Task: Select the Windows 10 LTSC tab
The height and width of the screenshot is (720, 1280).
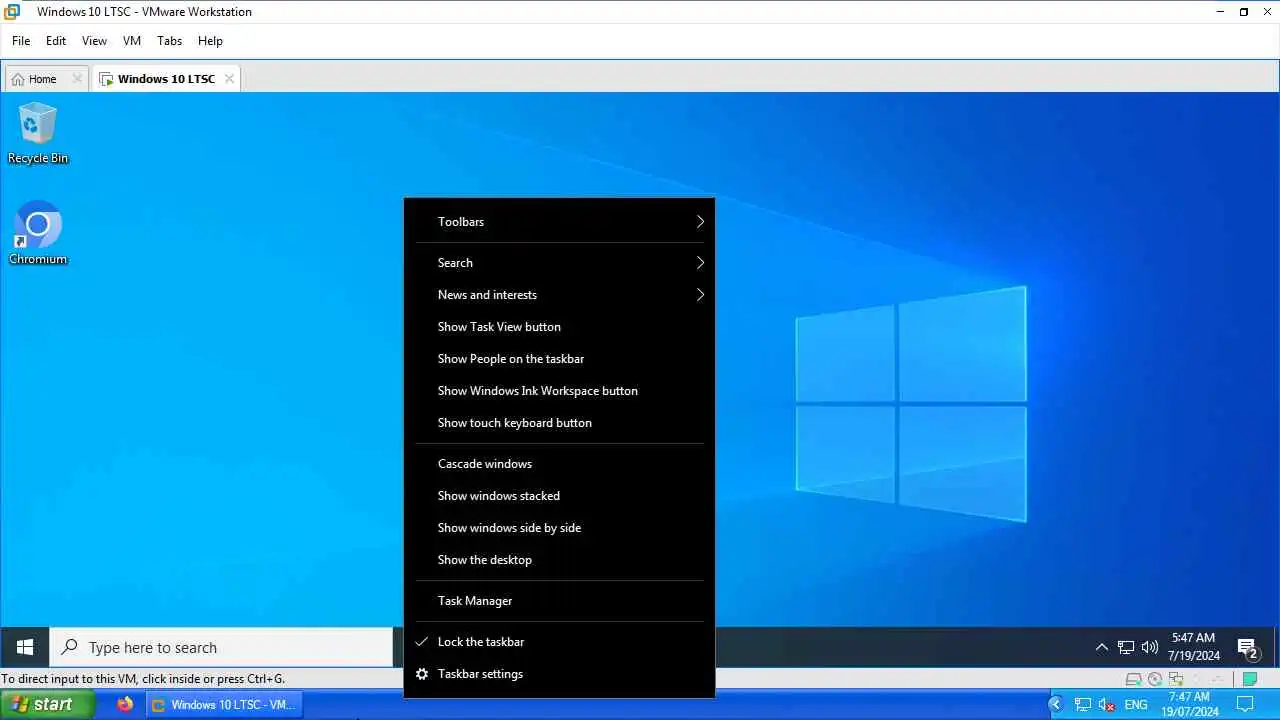Action: point(166,79)
